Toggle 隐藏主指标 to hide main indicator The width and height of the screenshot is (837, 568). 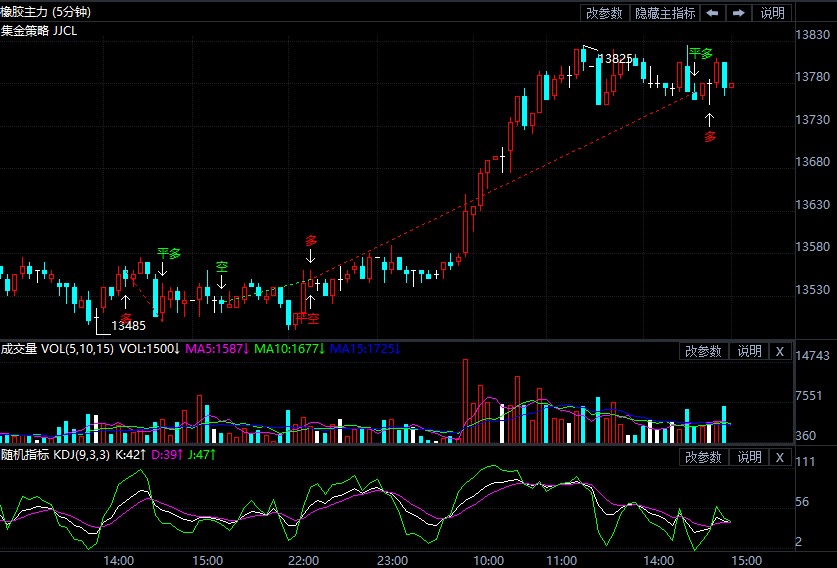point(665,13)
